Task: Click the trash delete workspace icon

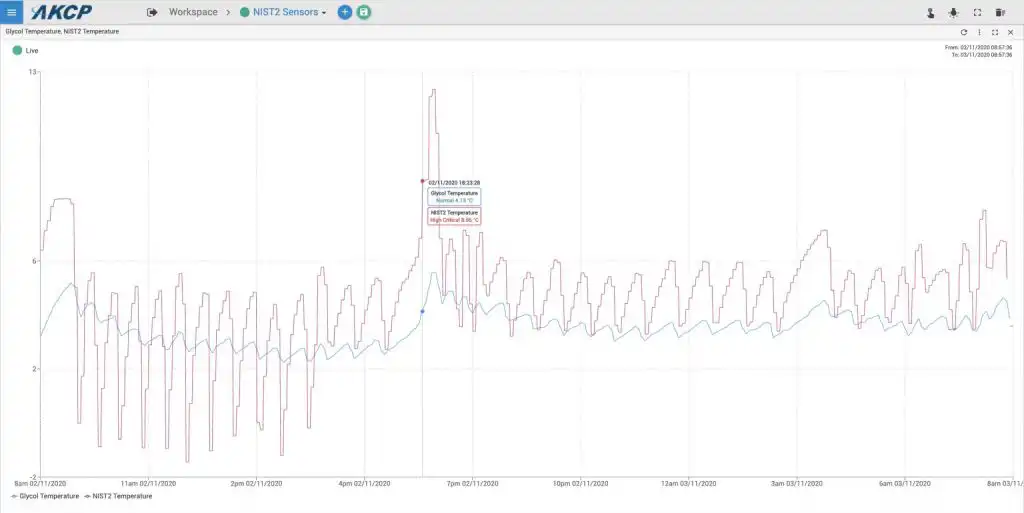Action: [1000, 12]
